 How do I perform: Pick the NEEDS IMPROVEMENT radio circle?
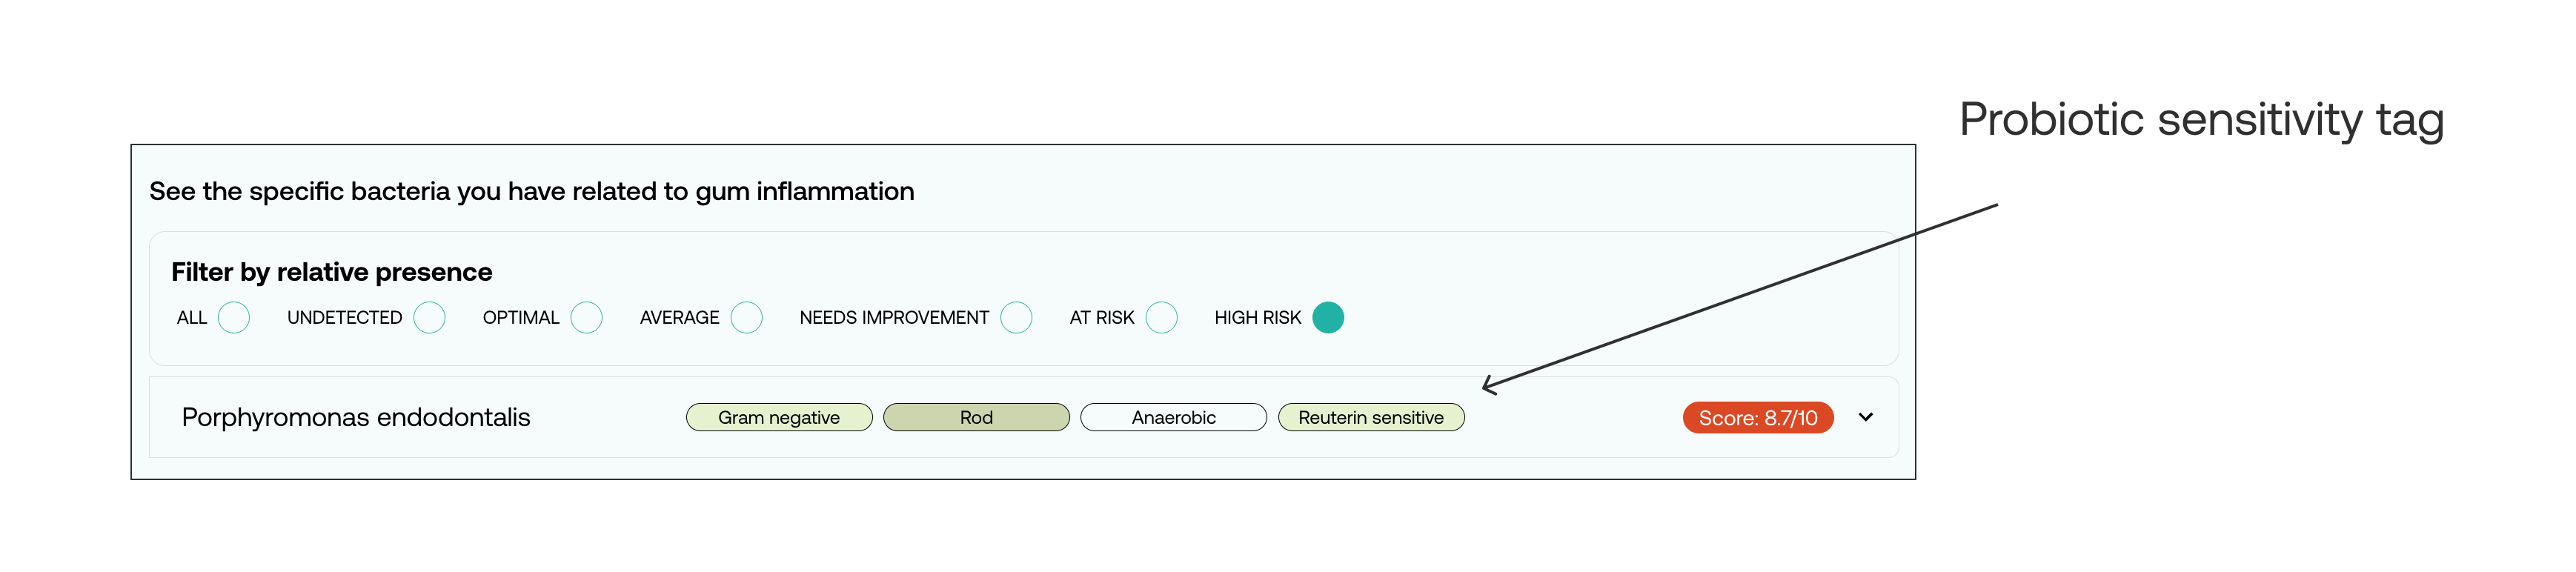[1016, 317]
